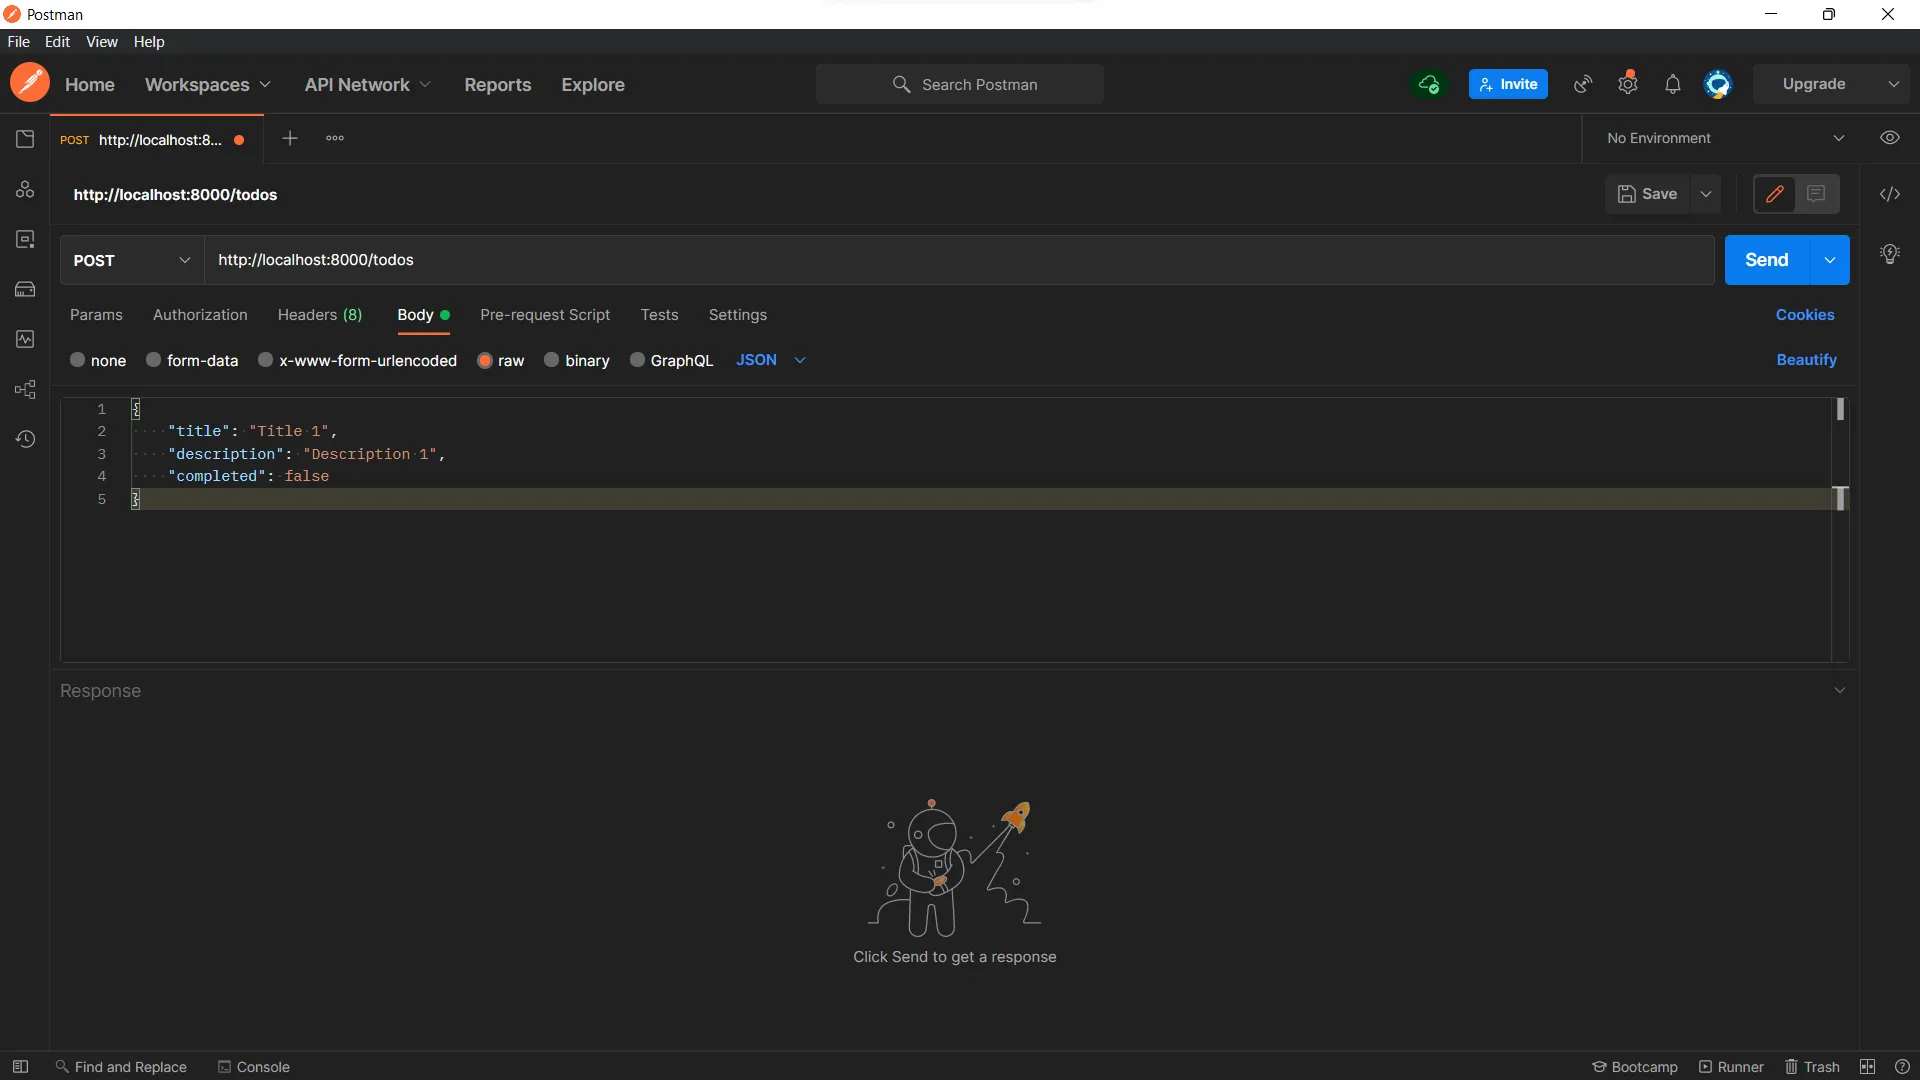Go to Home in top navigation
The image size is (1920, 1080).
pos(90,85)
